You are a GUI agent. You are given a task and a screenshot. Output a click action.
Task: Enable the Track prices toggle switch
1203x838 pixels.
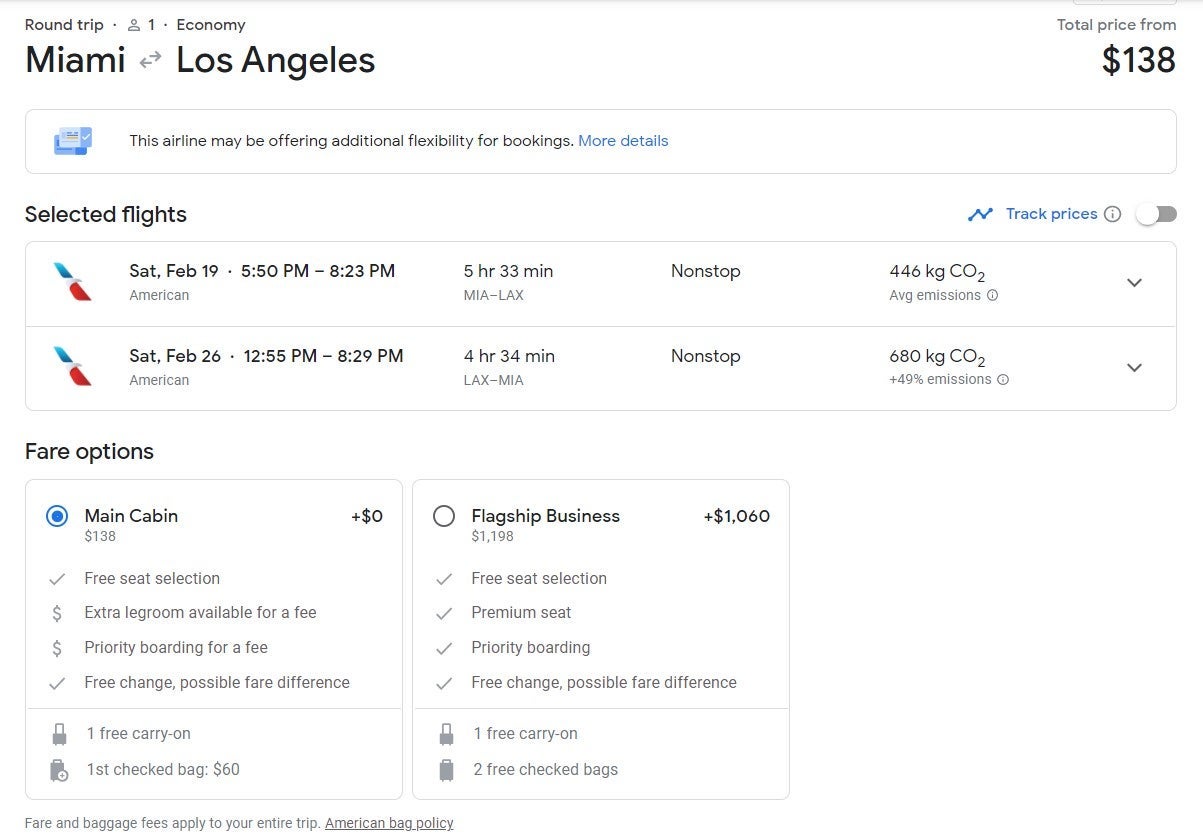pyautogui.click(x=1156, y=214)
